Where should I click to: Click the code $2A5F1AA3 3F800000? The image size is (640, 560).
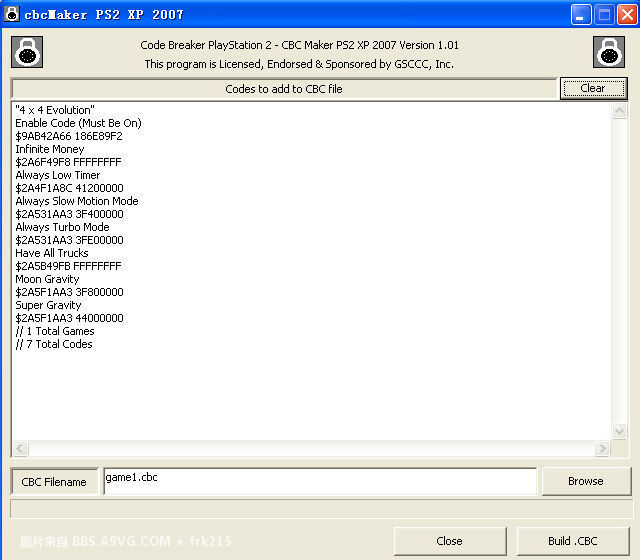point(69,292)
